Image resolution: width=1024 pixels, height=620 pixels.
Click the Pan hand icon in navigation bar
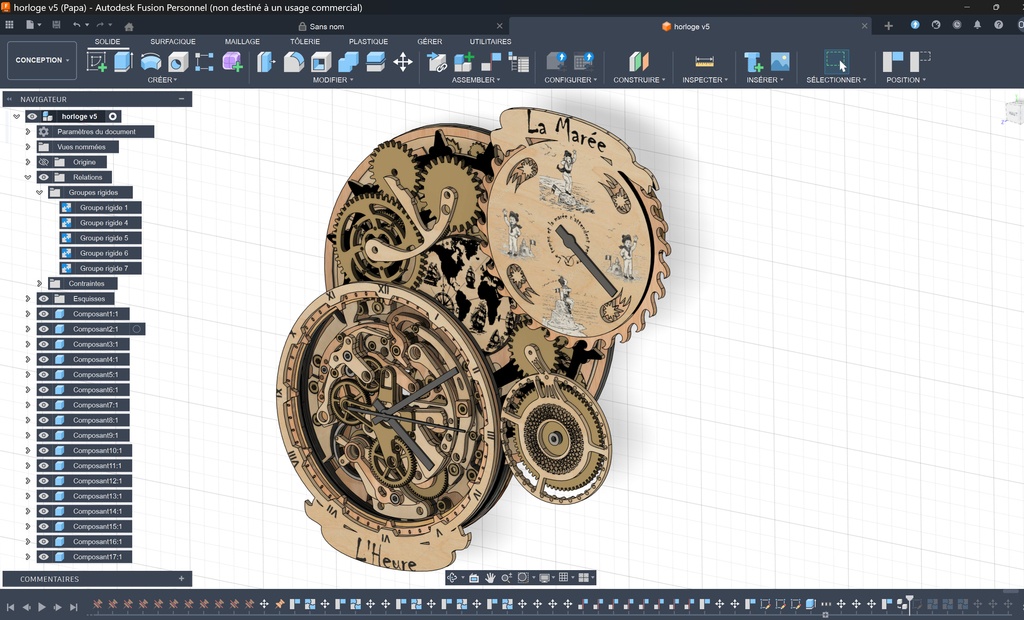(x=490, y=578)
